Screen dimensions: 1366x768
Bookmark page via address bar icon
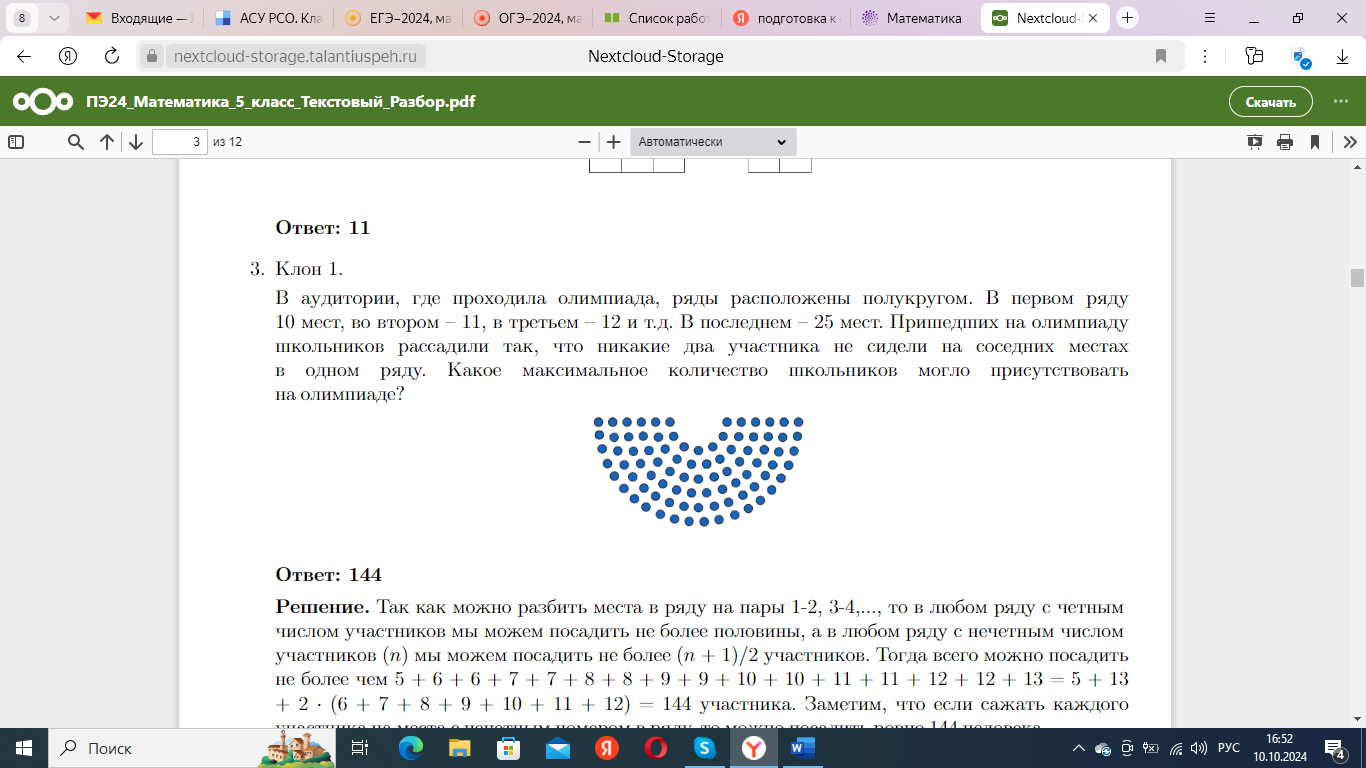click(1161, 57)
